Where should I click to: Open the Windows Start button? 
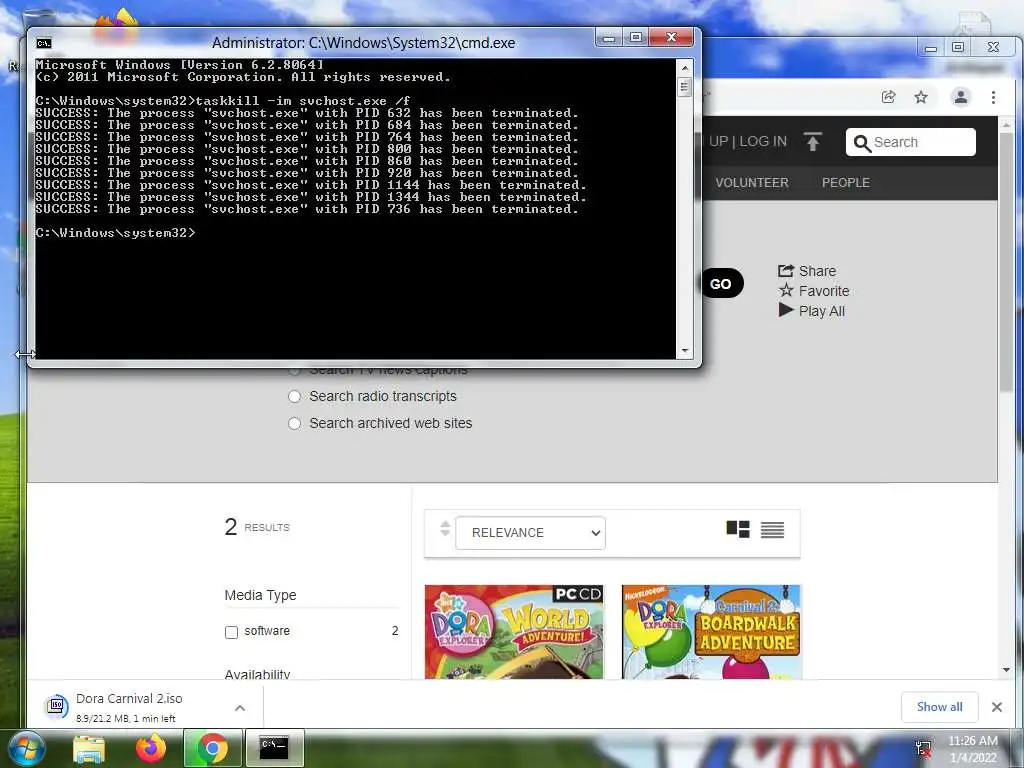[27, 749]
